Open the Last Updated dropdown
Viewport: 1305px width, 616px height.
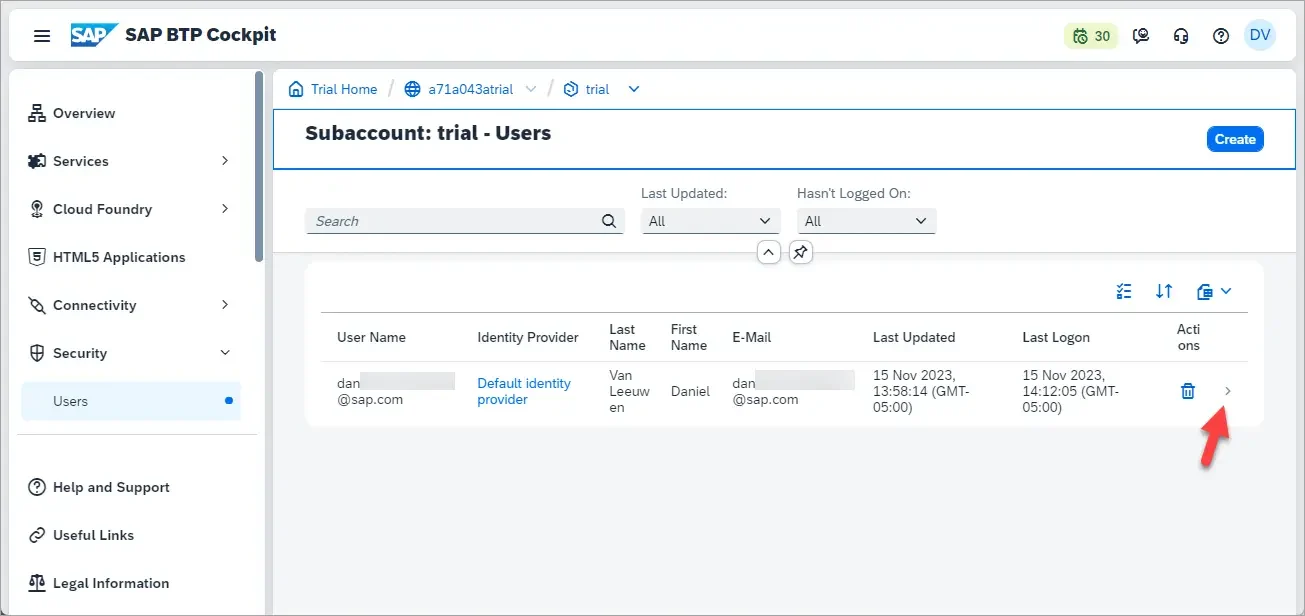(710, 221)
